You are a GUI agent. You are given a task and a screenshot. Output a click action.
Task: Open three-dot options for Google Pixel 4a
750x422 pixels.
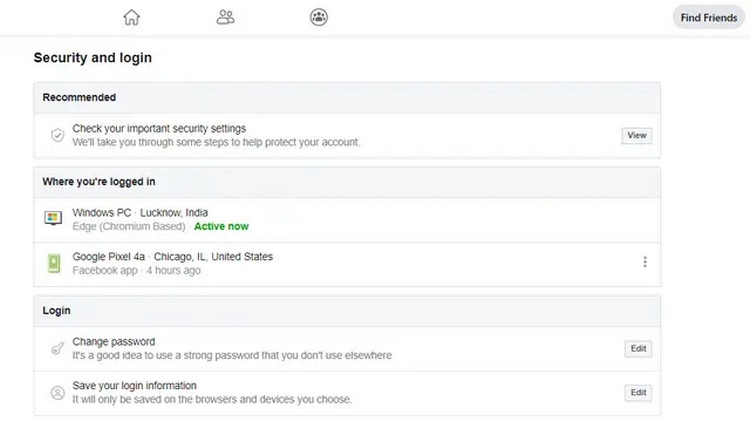[645, 262]
